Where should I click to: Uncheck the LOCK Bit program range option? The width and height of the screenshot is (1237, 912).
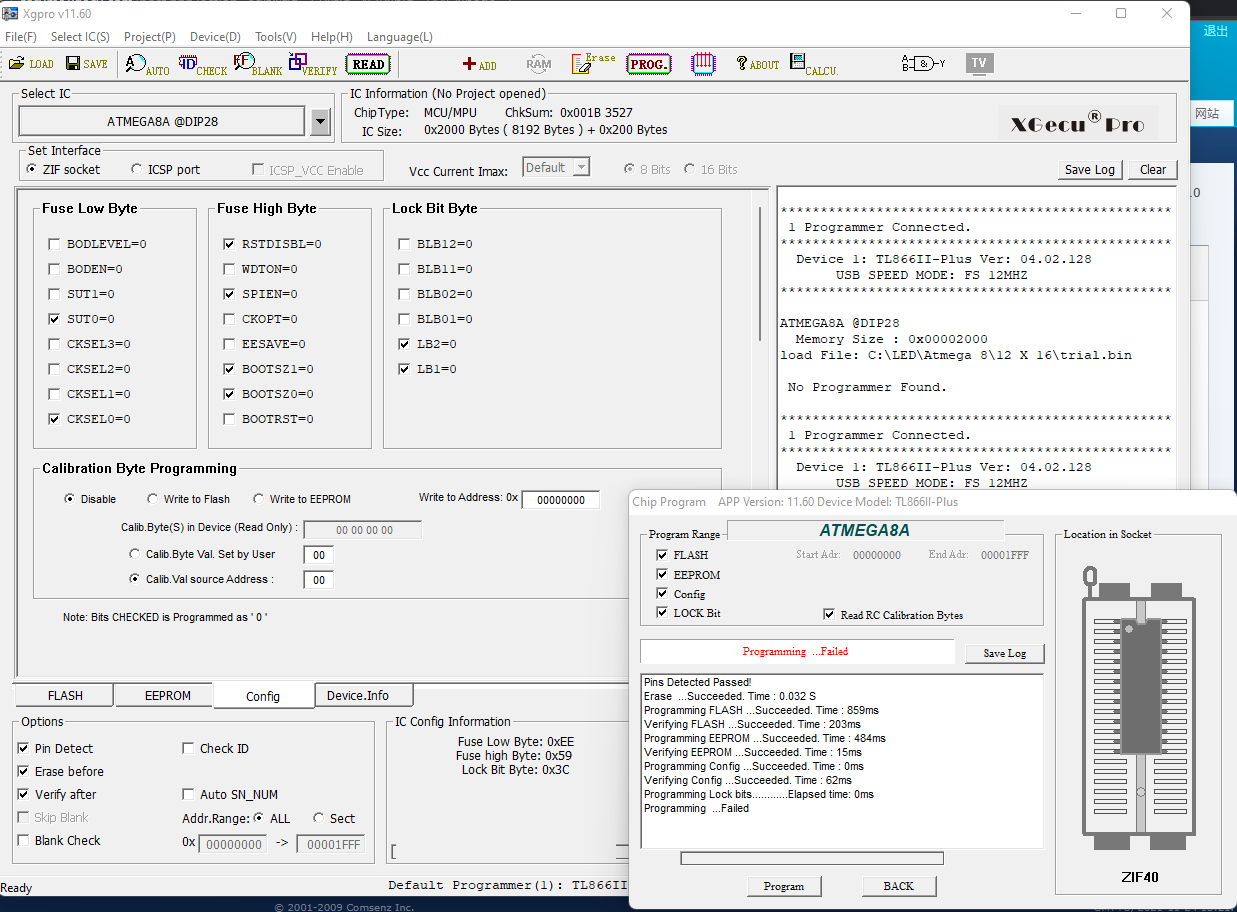click(662, 613)
